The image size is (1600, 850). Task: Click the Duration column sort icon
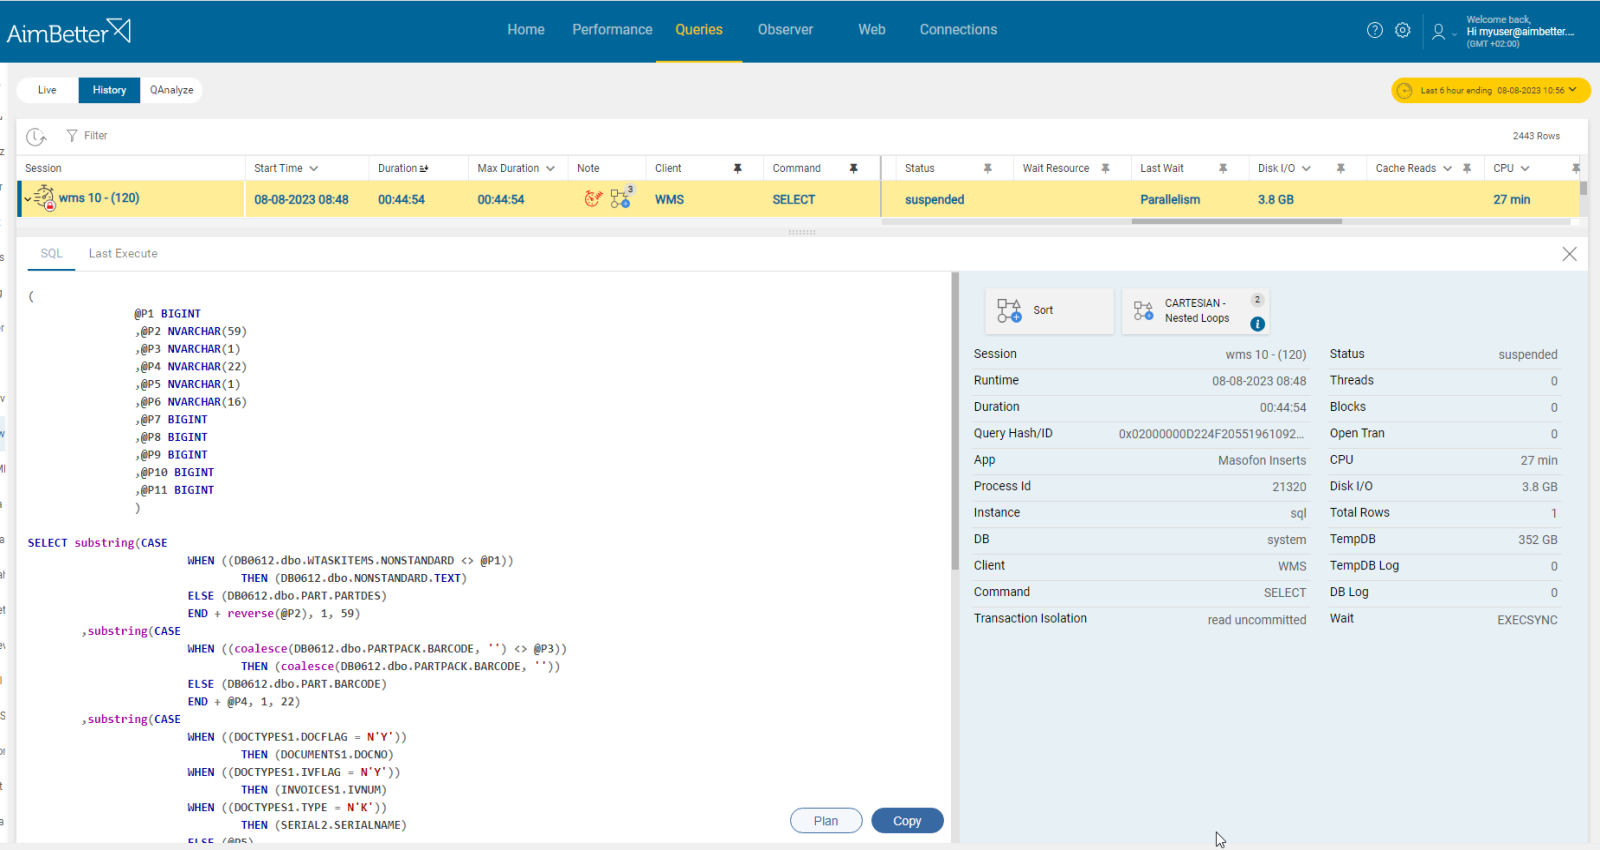tap(424, 169)
